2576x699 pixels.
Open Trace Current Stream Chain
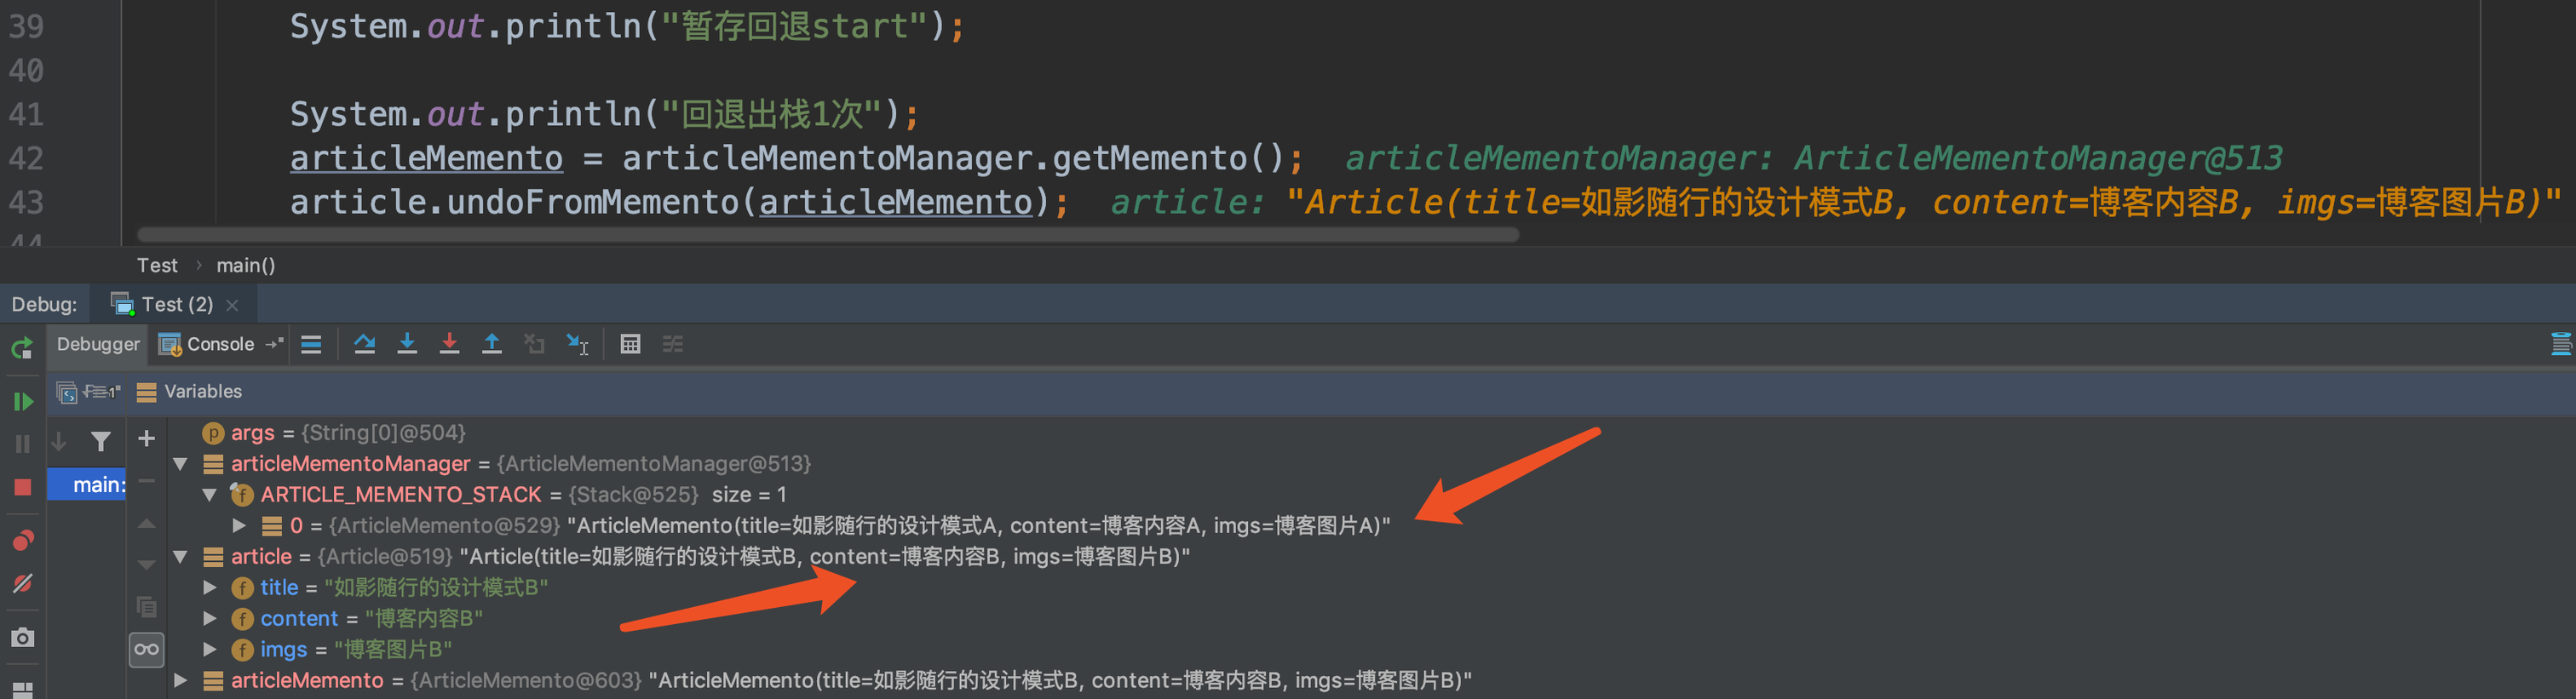coord(673,345)
